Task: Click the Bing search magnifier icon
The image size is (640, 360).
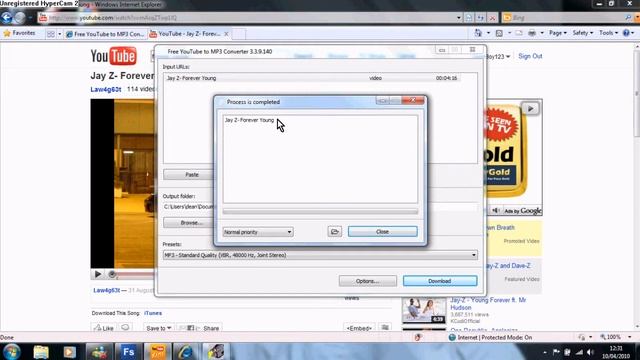Action: 628,18
